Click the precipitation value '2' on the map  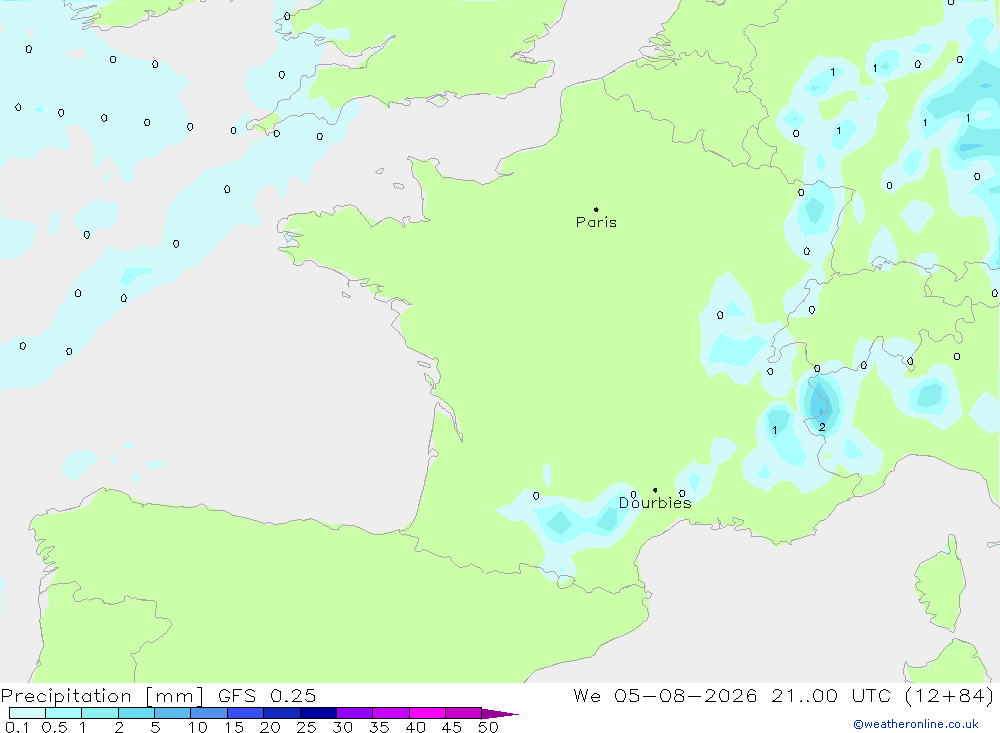point(822,427)
